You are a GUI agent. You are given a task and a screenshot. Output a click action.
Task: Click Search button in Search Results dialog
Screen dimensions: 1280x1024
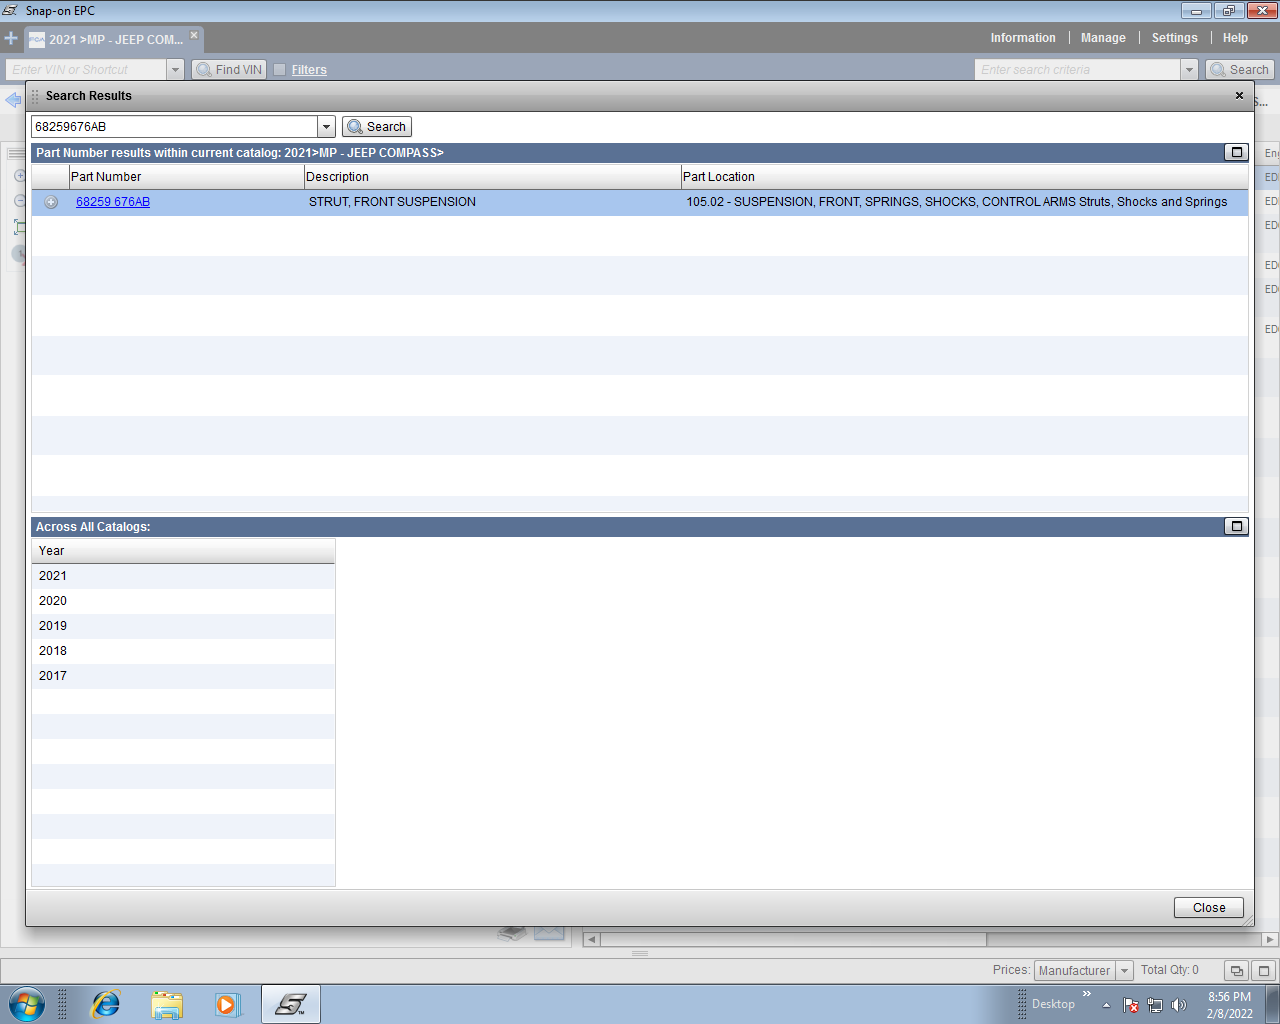click(x=377, y=127)
